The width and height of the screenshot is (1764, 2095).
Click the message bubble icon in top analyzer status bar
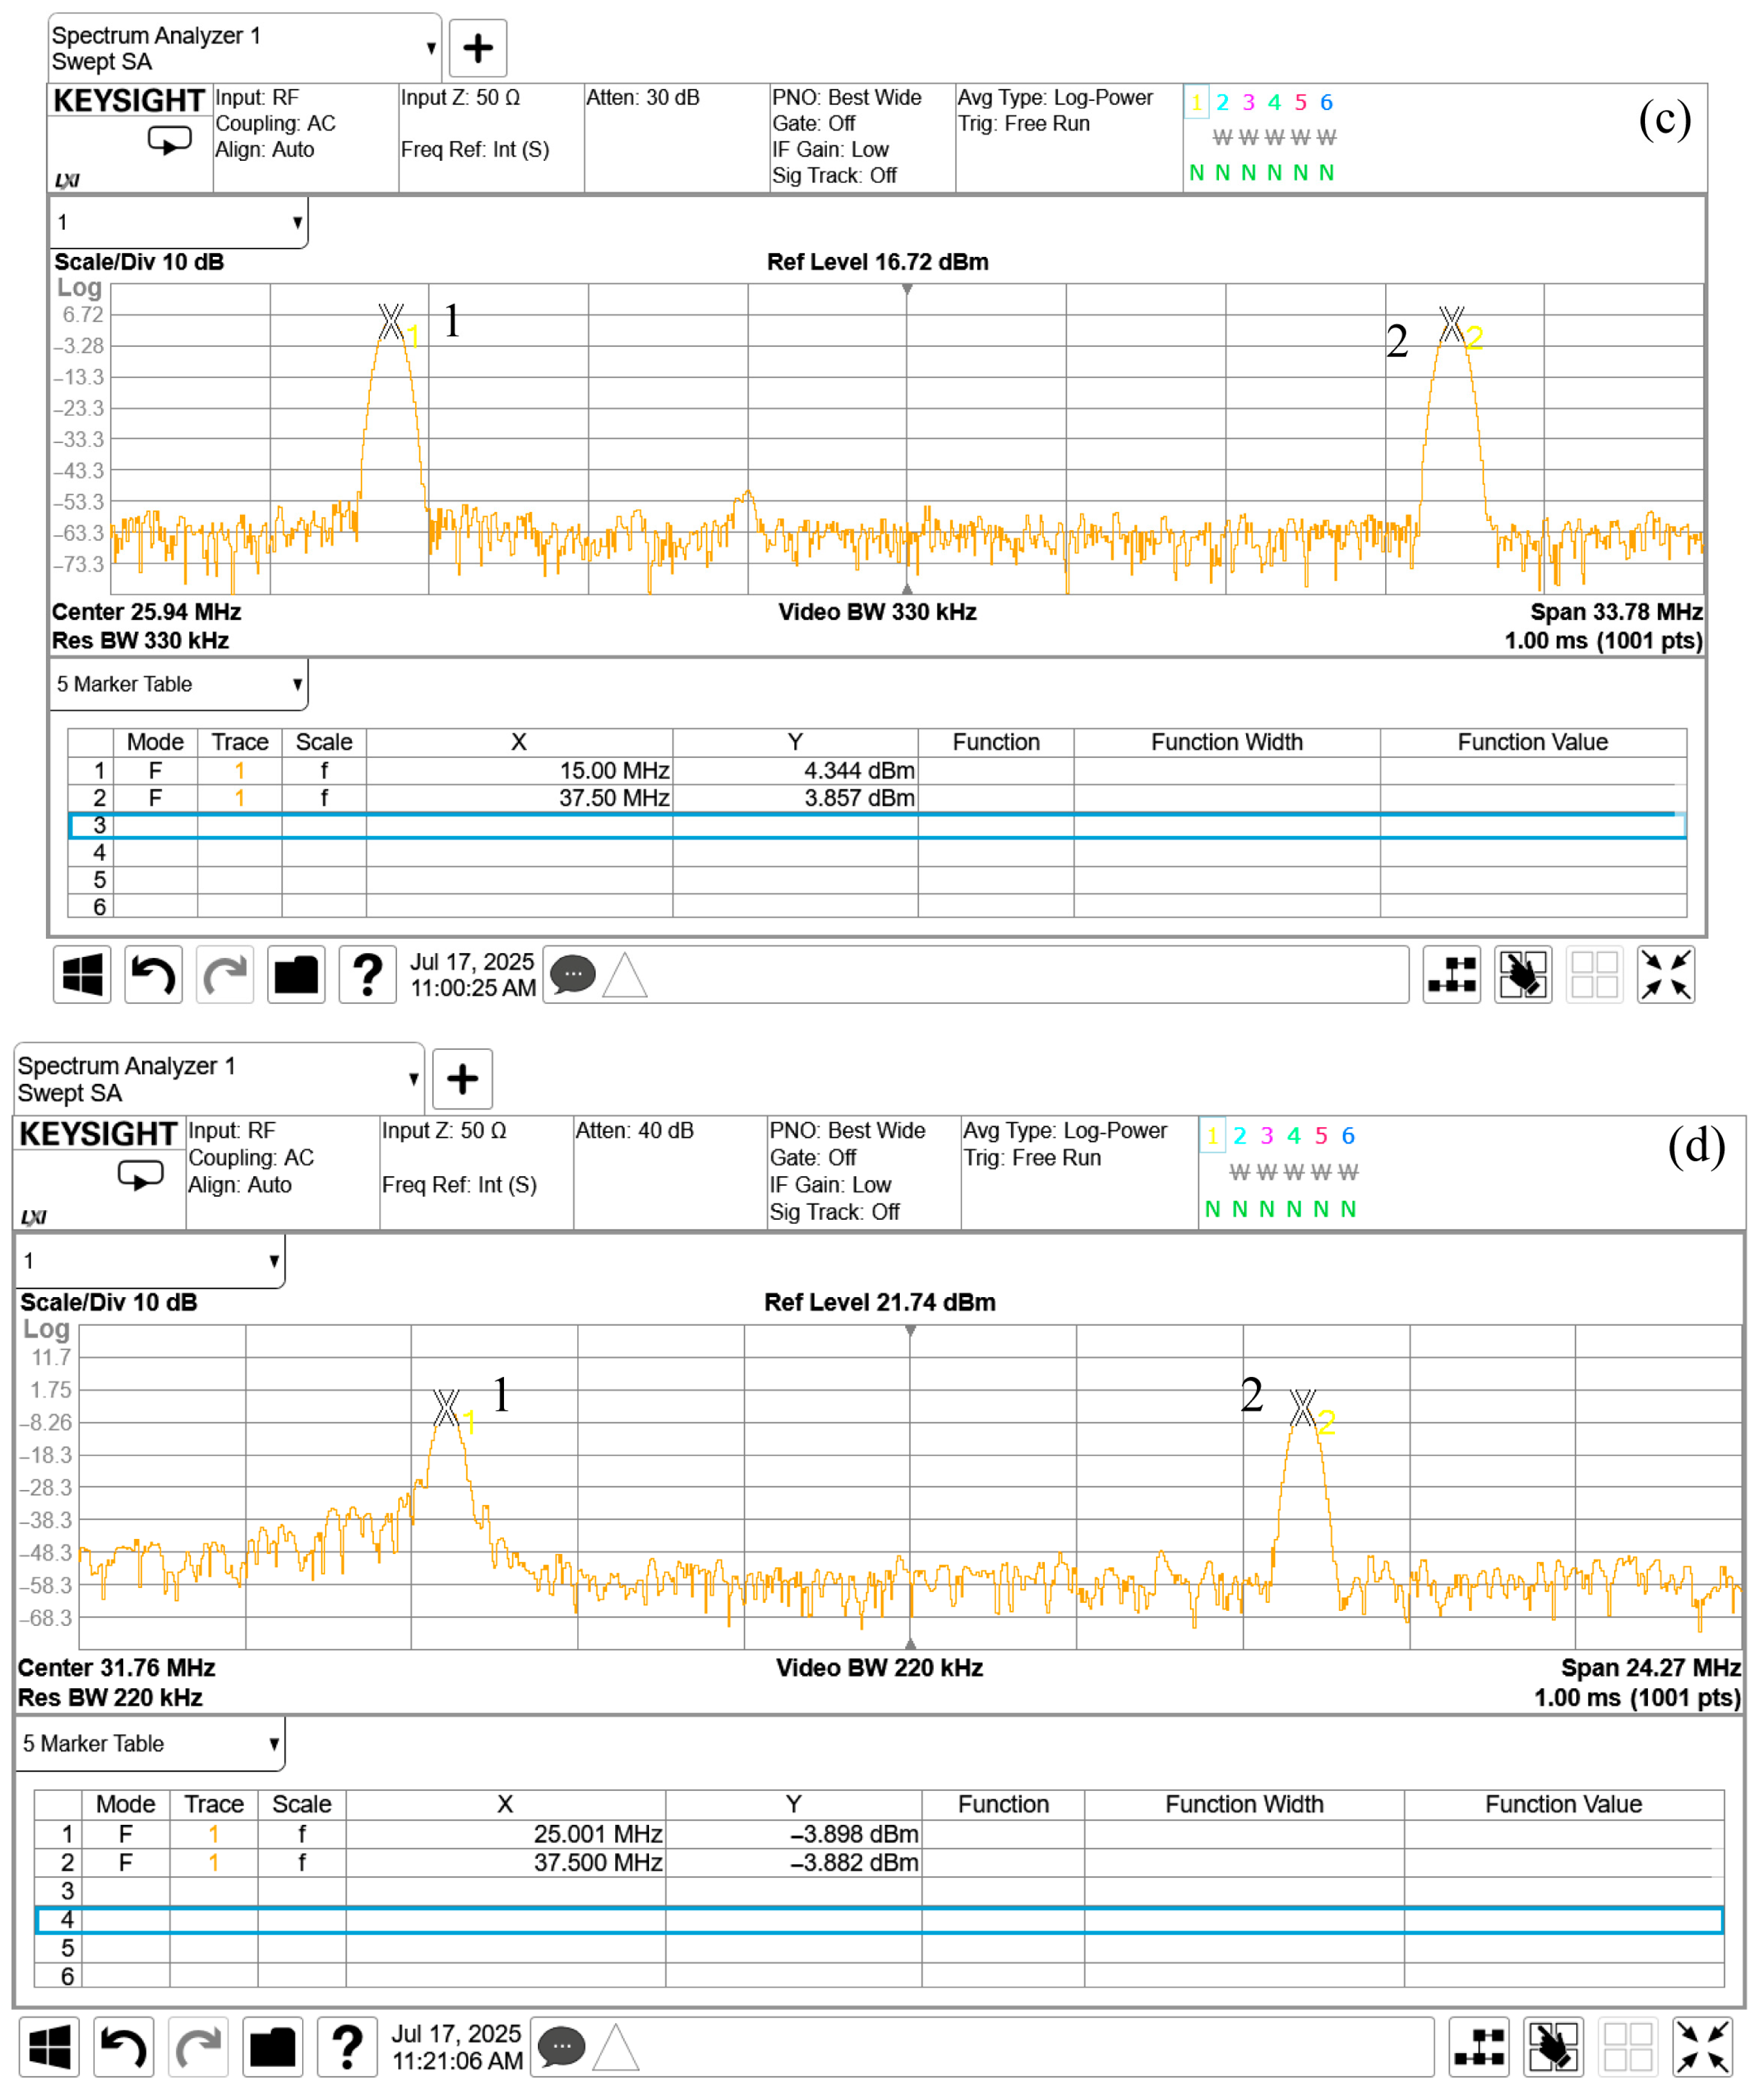point(573,974)
